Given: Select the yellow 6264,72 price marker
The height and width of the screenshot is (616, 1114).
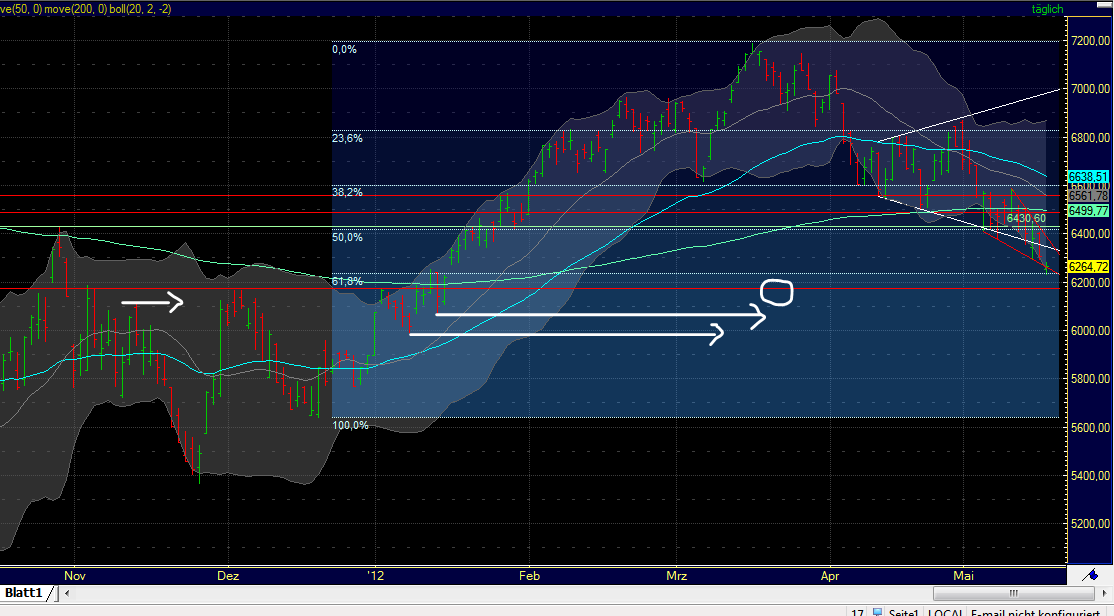Looking at the screenshot, I should tap(1087, 267).
